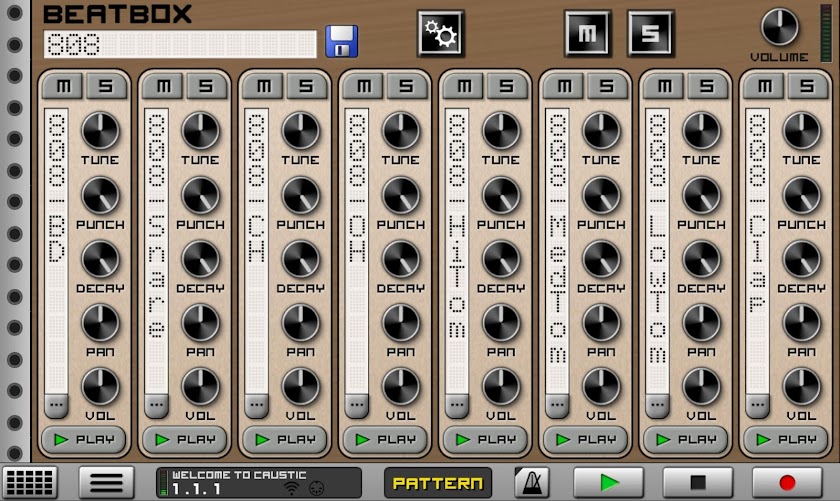Mute the 808-CH channel

pos(264,86)
